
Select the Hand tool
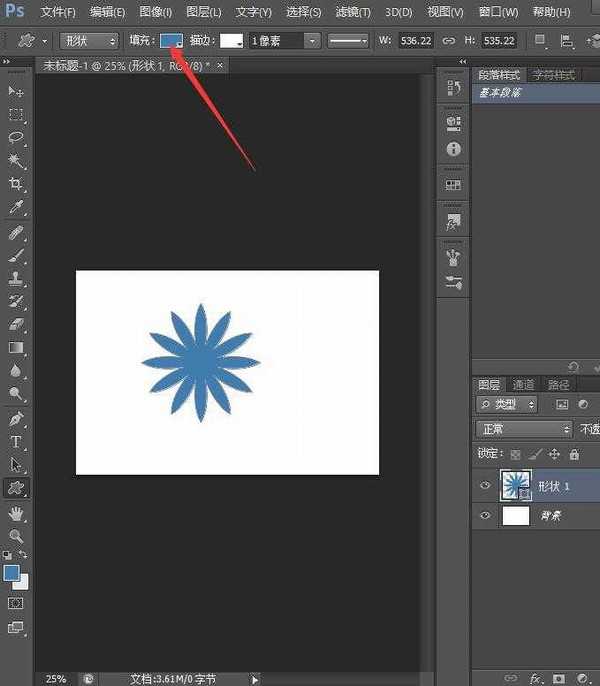pyautogui.click(x=16, y=513)
